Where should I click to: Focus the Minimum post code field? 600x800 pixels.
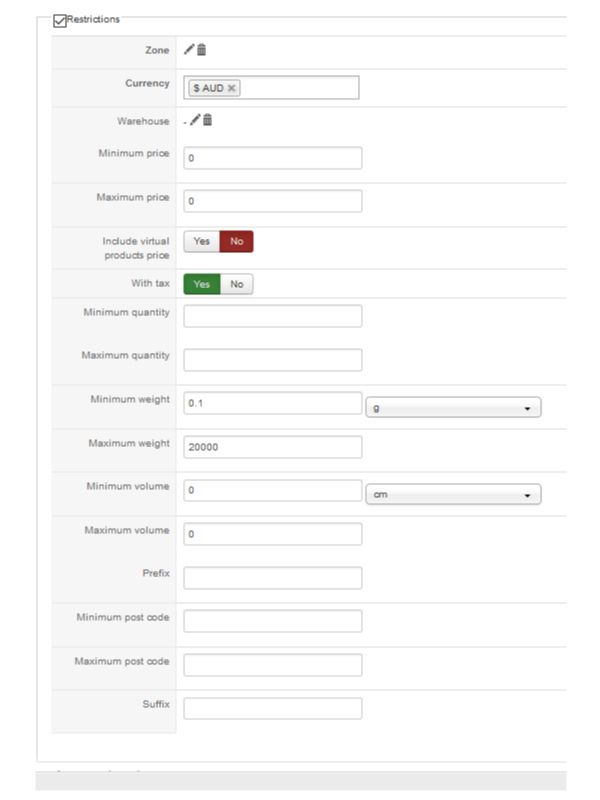[x=272, y=621]
